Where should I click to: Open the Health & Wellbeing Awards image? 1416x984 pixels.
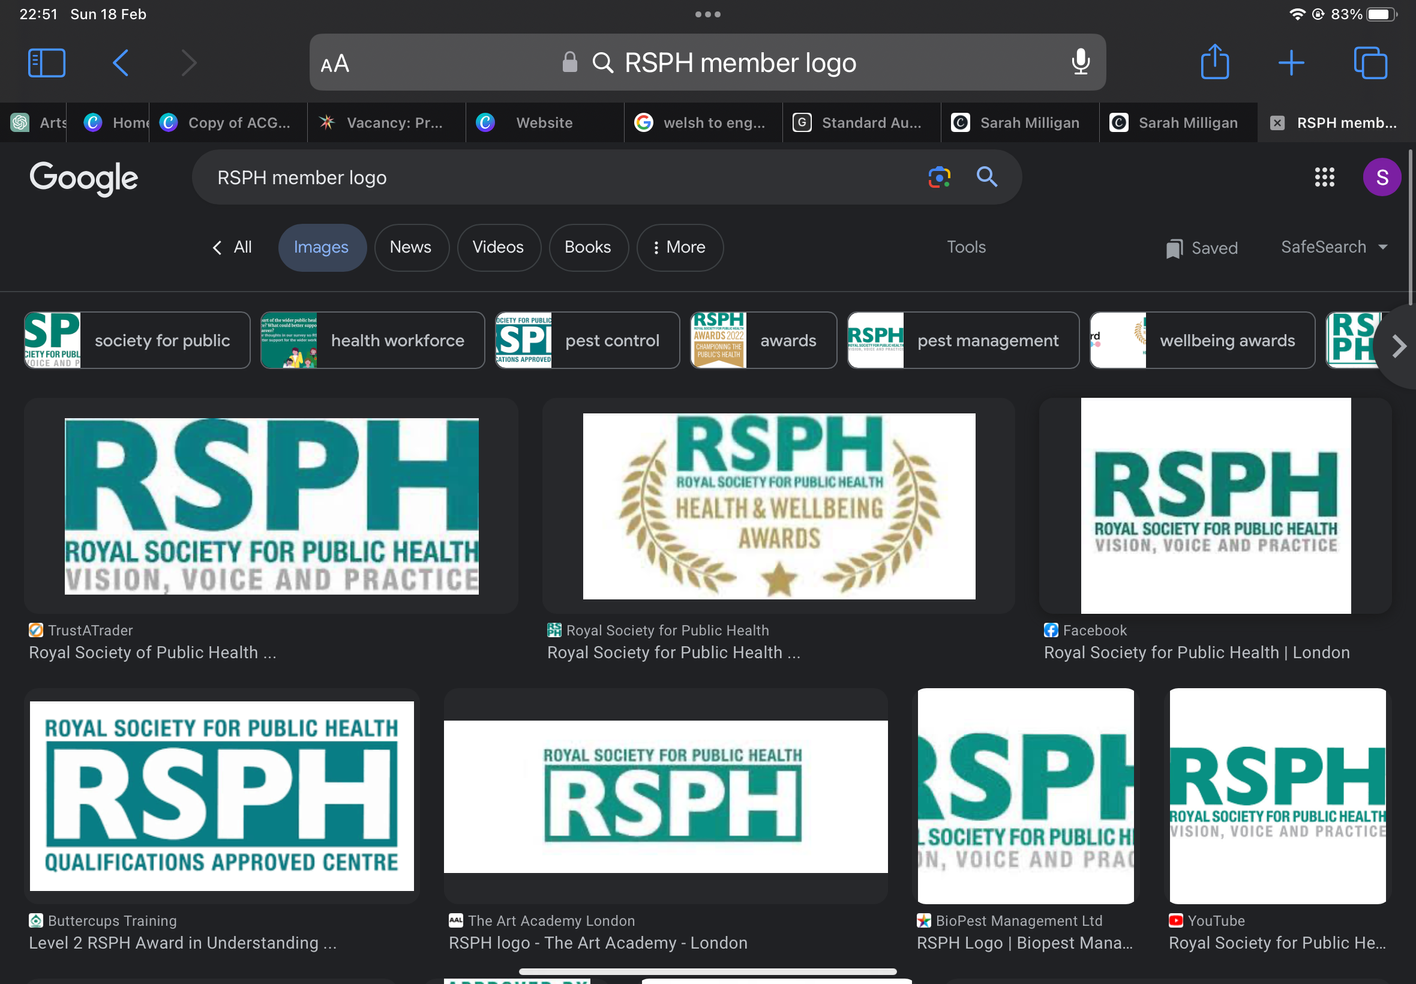778,506
